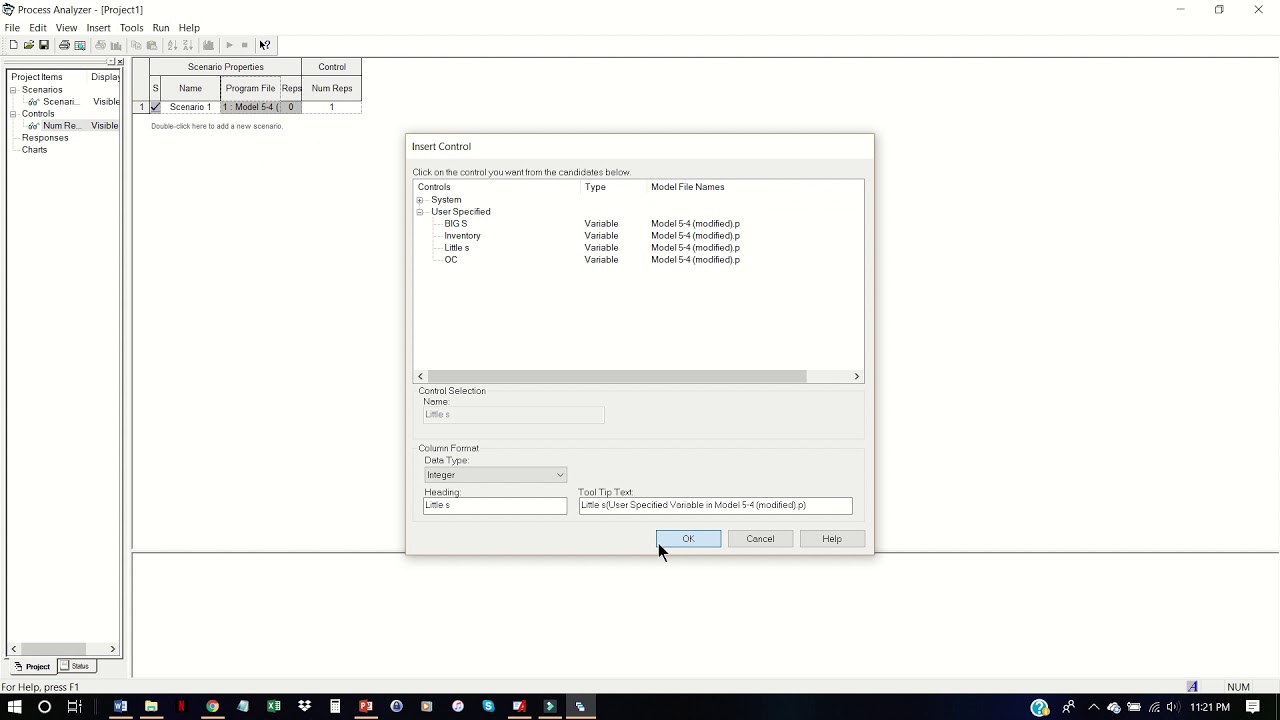Open File Explorer from the taskbar
1280x720 pixels.
pyautogui.click(x=151, y=707)
